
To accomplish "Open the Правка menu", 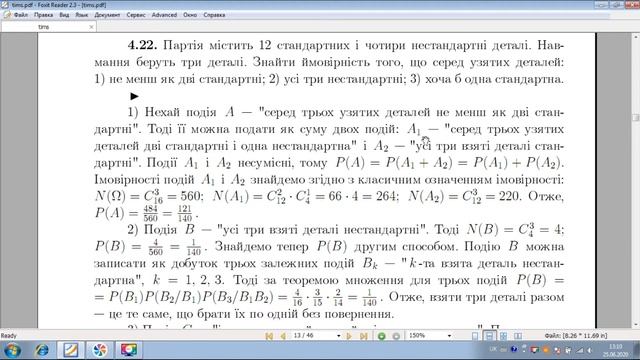I will [x=43, y=15].
